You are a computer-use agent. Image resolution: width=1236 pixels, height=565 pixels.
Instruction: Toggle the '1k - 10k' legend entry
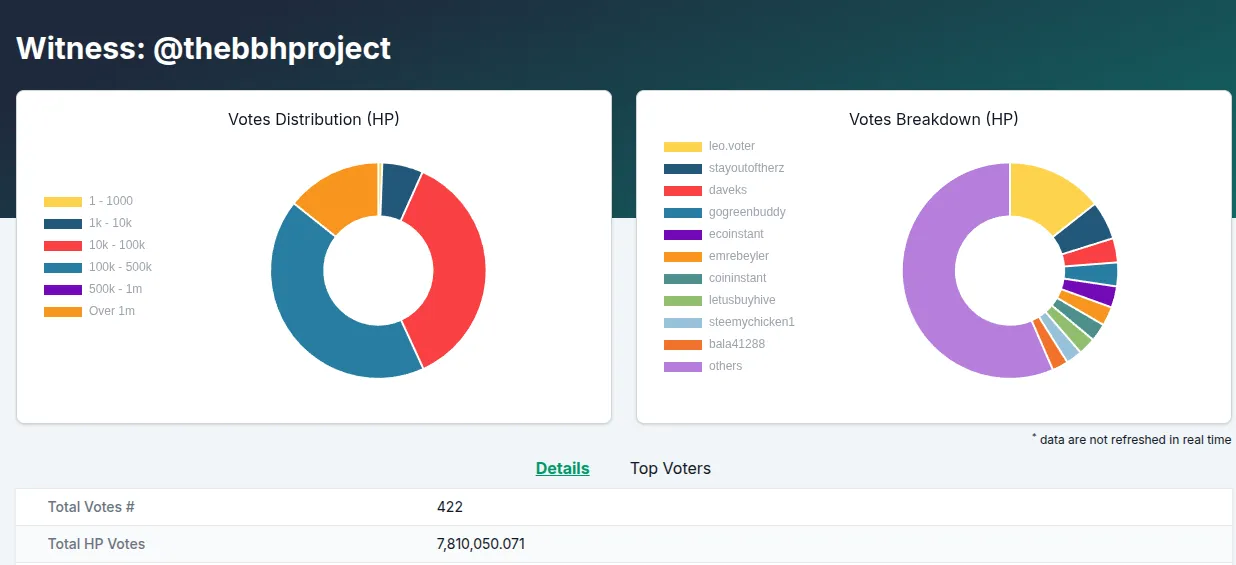pyautogui.click(x=88, y=224)
